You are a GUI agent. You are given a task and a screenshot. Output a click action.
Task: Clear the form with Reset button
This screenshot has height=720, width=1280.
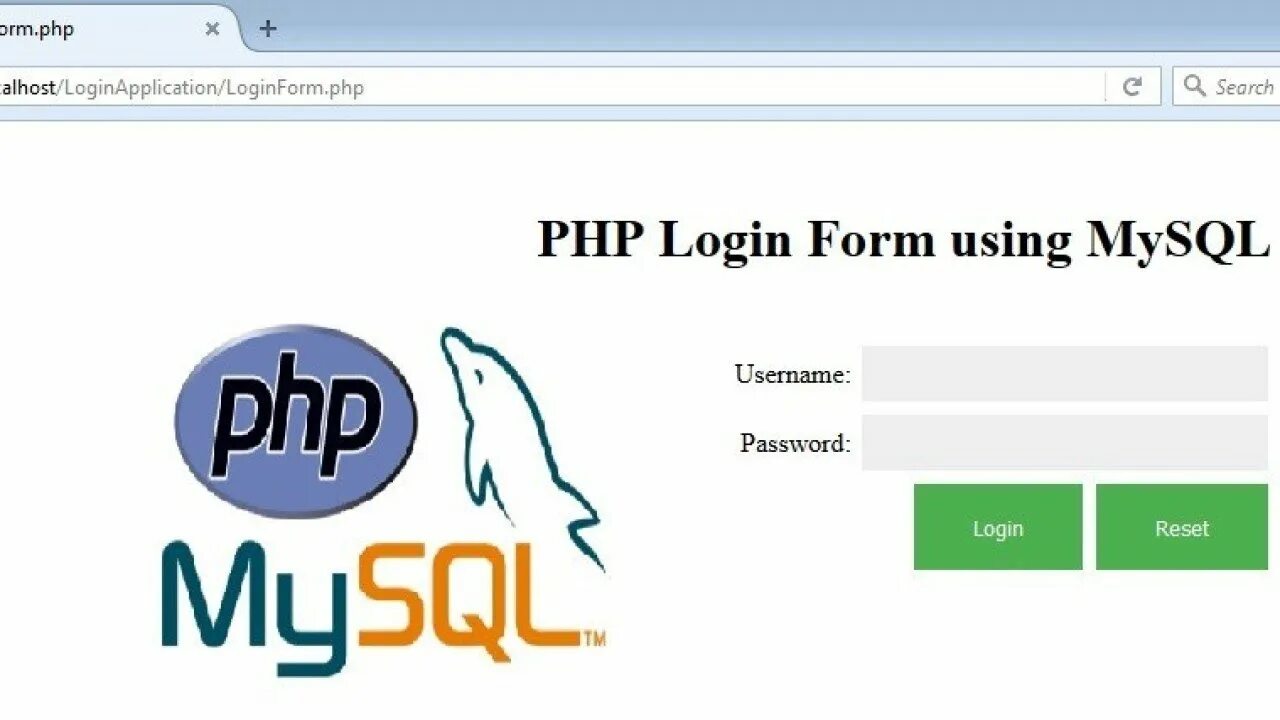pyautogui.click(x=1182, y=527)
